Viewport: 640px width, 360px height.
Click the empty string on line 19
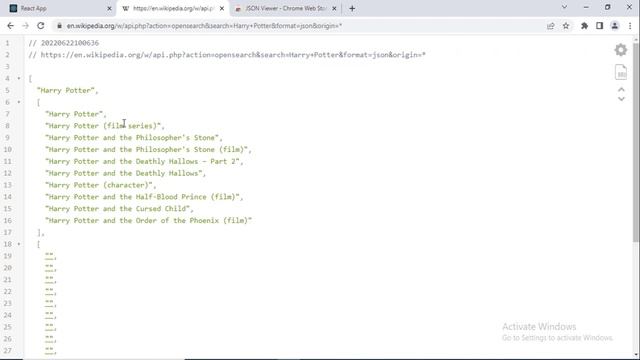click(x=49, y=256)
